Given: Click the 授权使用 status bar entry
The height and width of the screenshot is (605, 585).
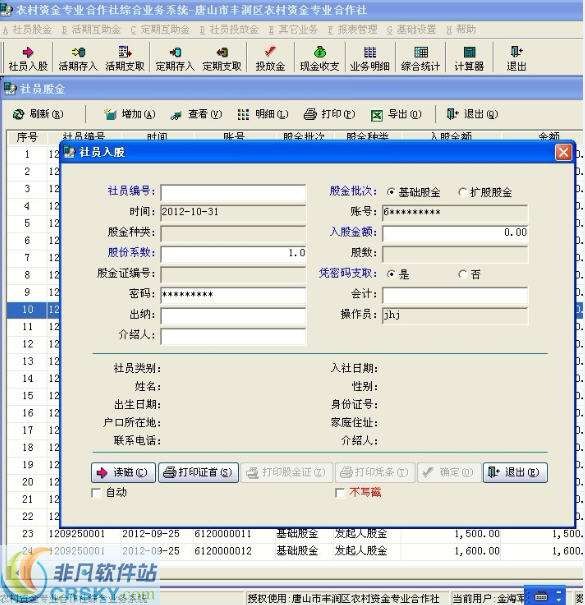Looking at the screenshot, I should tap(343, 599).
